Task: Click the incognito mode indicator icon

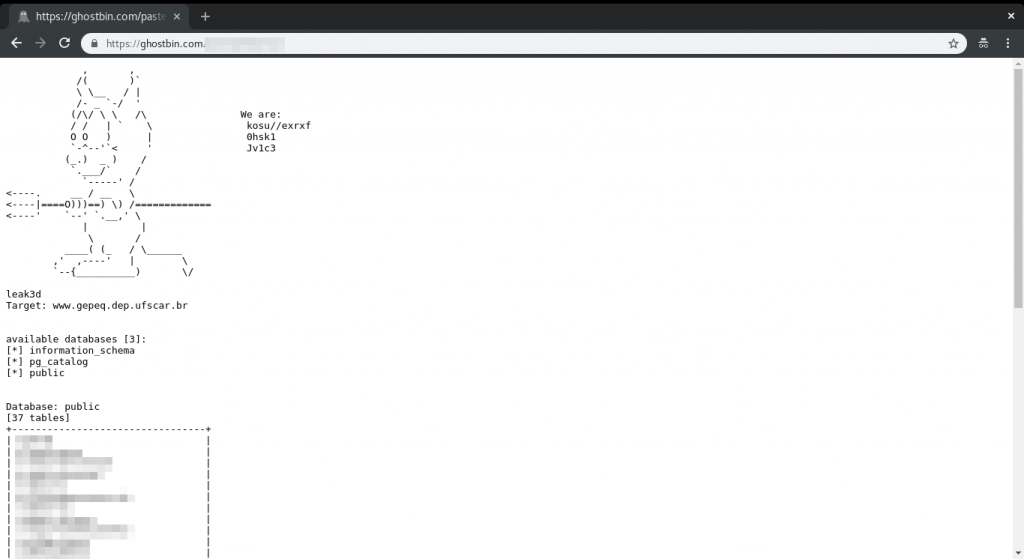Action: pos(983,44)
